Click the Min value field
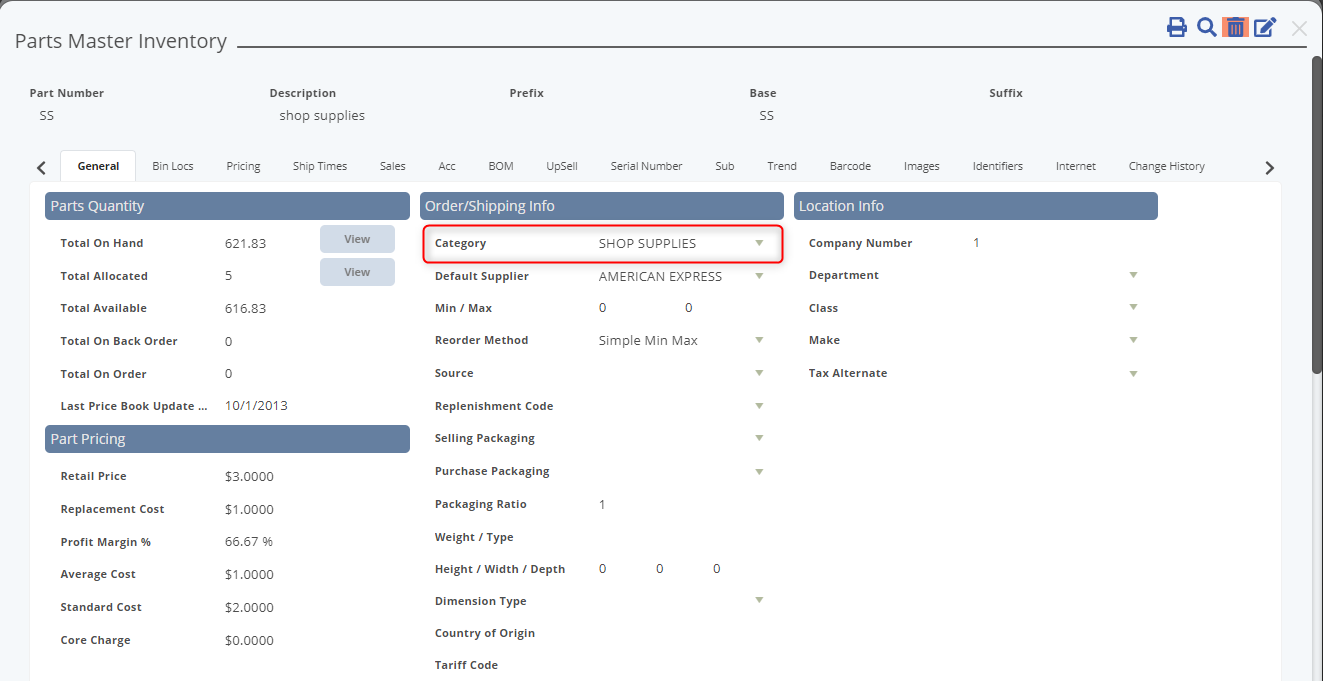1323x681 pixels. coord(602,308)
